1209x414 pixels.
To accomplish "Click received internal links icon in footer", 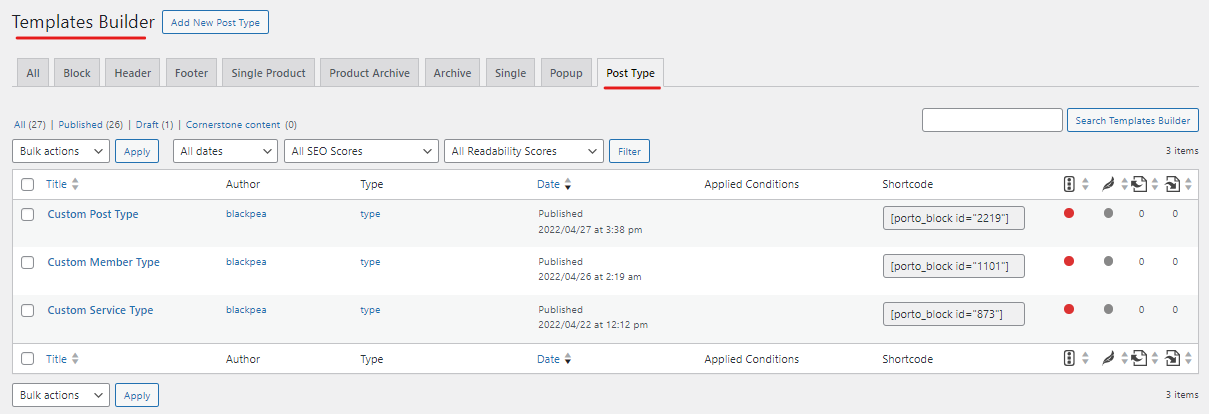I will [1174, 359].
